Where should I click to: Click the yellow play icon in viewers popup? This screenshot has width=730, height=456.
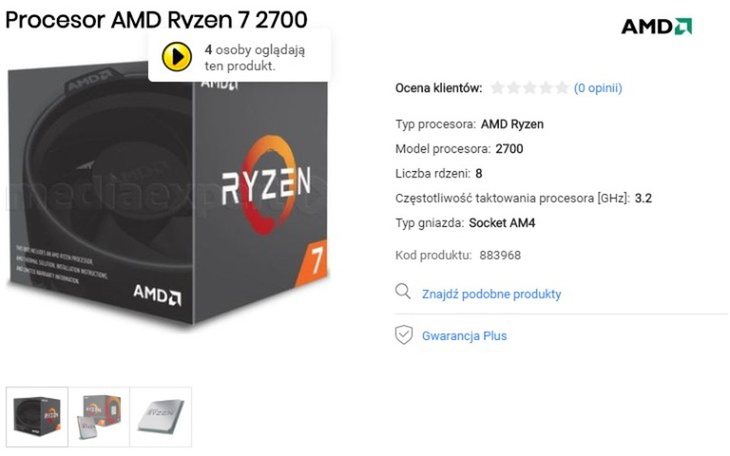click(x=176, y=57)
